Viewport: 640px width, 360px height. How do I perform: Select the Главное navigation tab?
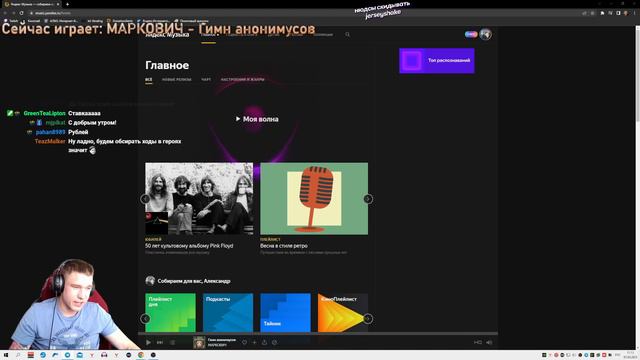208,35
